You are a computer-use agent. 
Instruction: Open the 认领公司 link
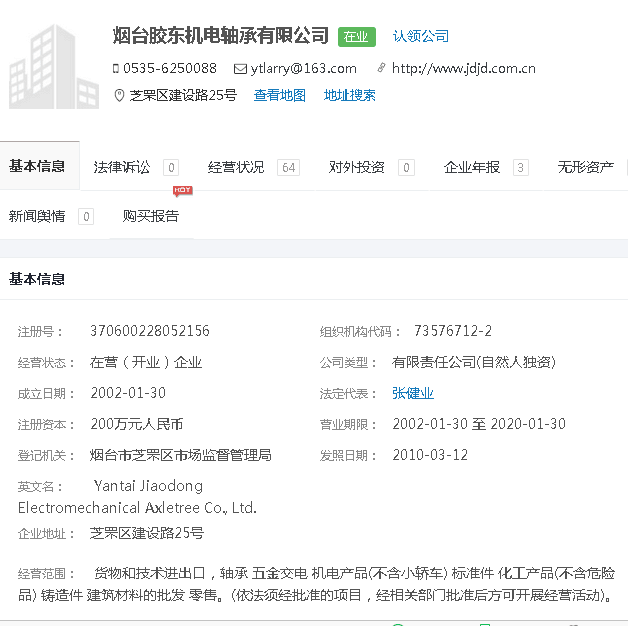point(420,37)
